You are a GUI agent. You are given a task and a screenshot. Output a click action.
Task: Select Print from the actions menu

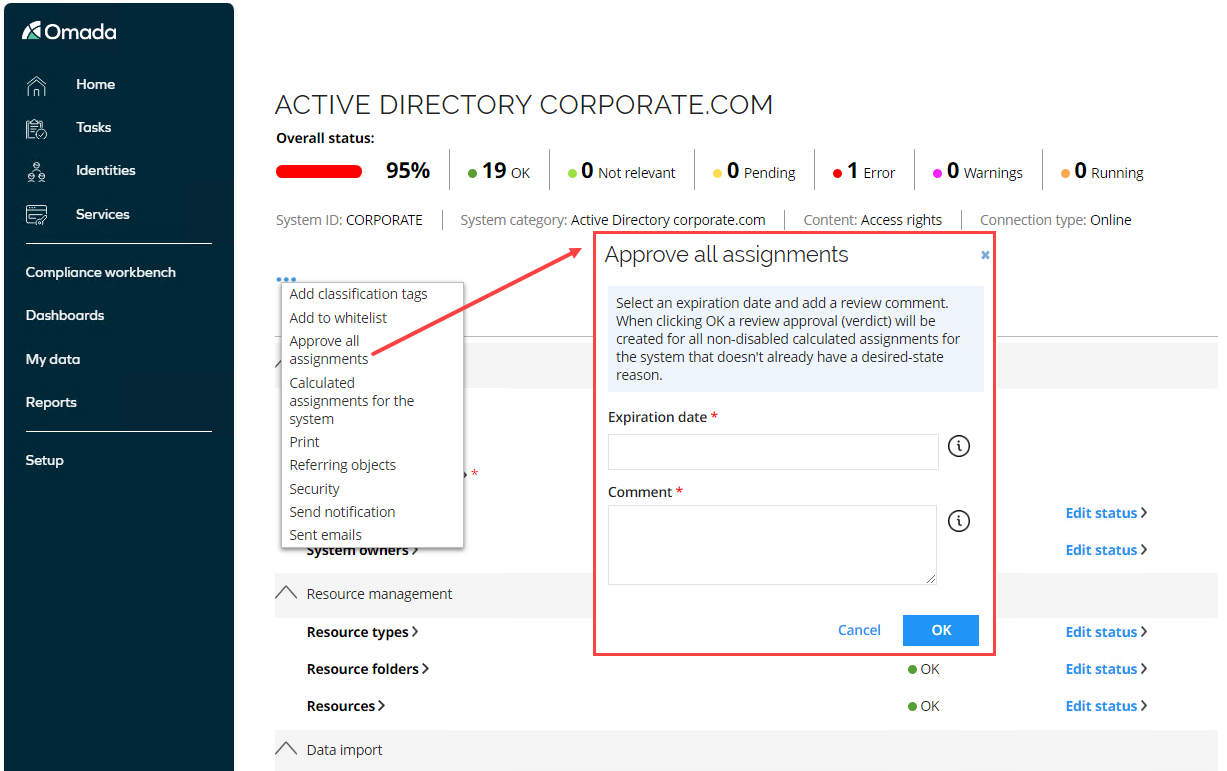pos(304,442)
